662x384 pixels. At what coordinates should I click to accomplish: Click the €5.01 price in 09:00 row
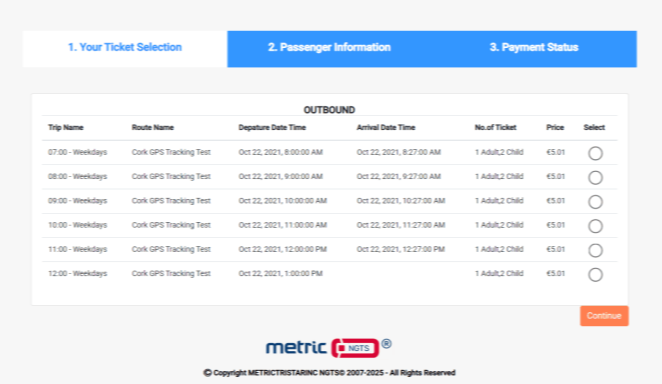coord(555,201)
